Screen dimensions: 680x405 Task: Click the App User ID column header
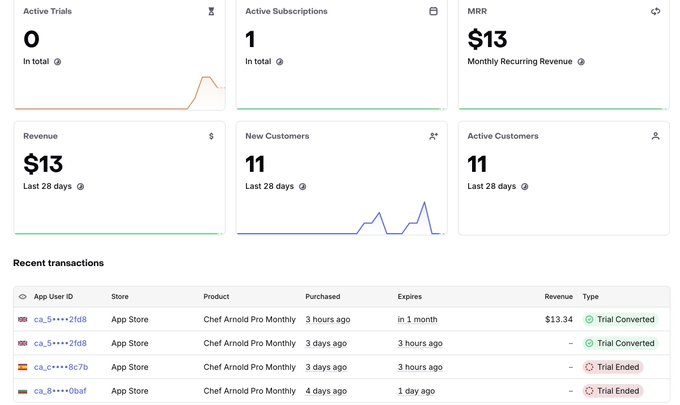point(53,297)
